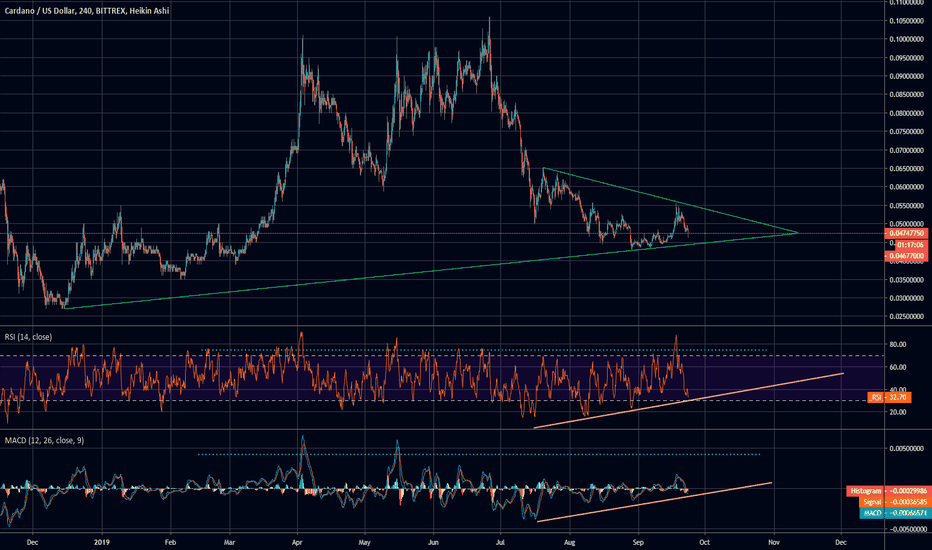Click the 0.10000000 price axis label

906,39
